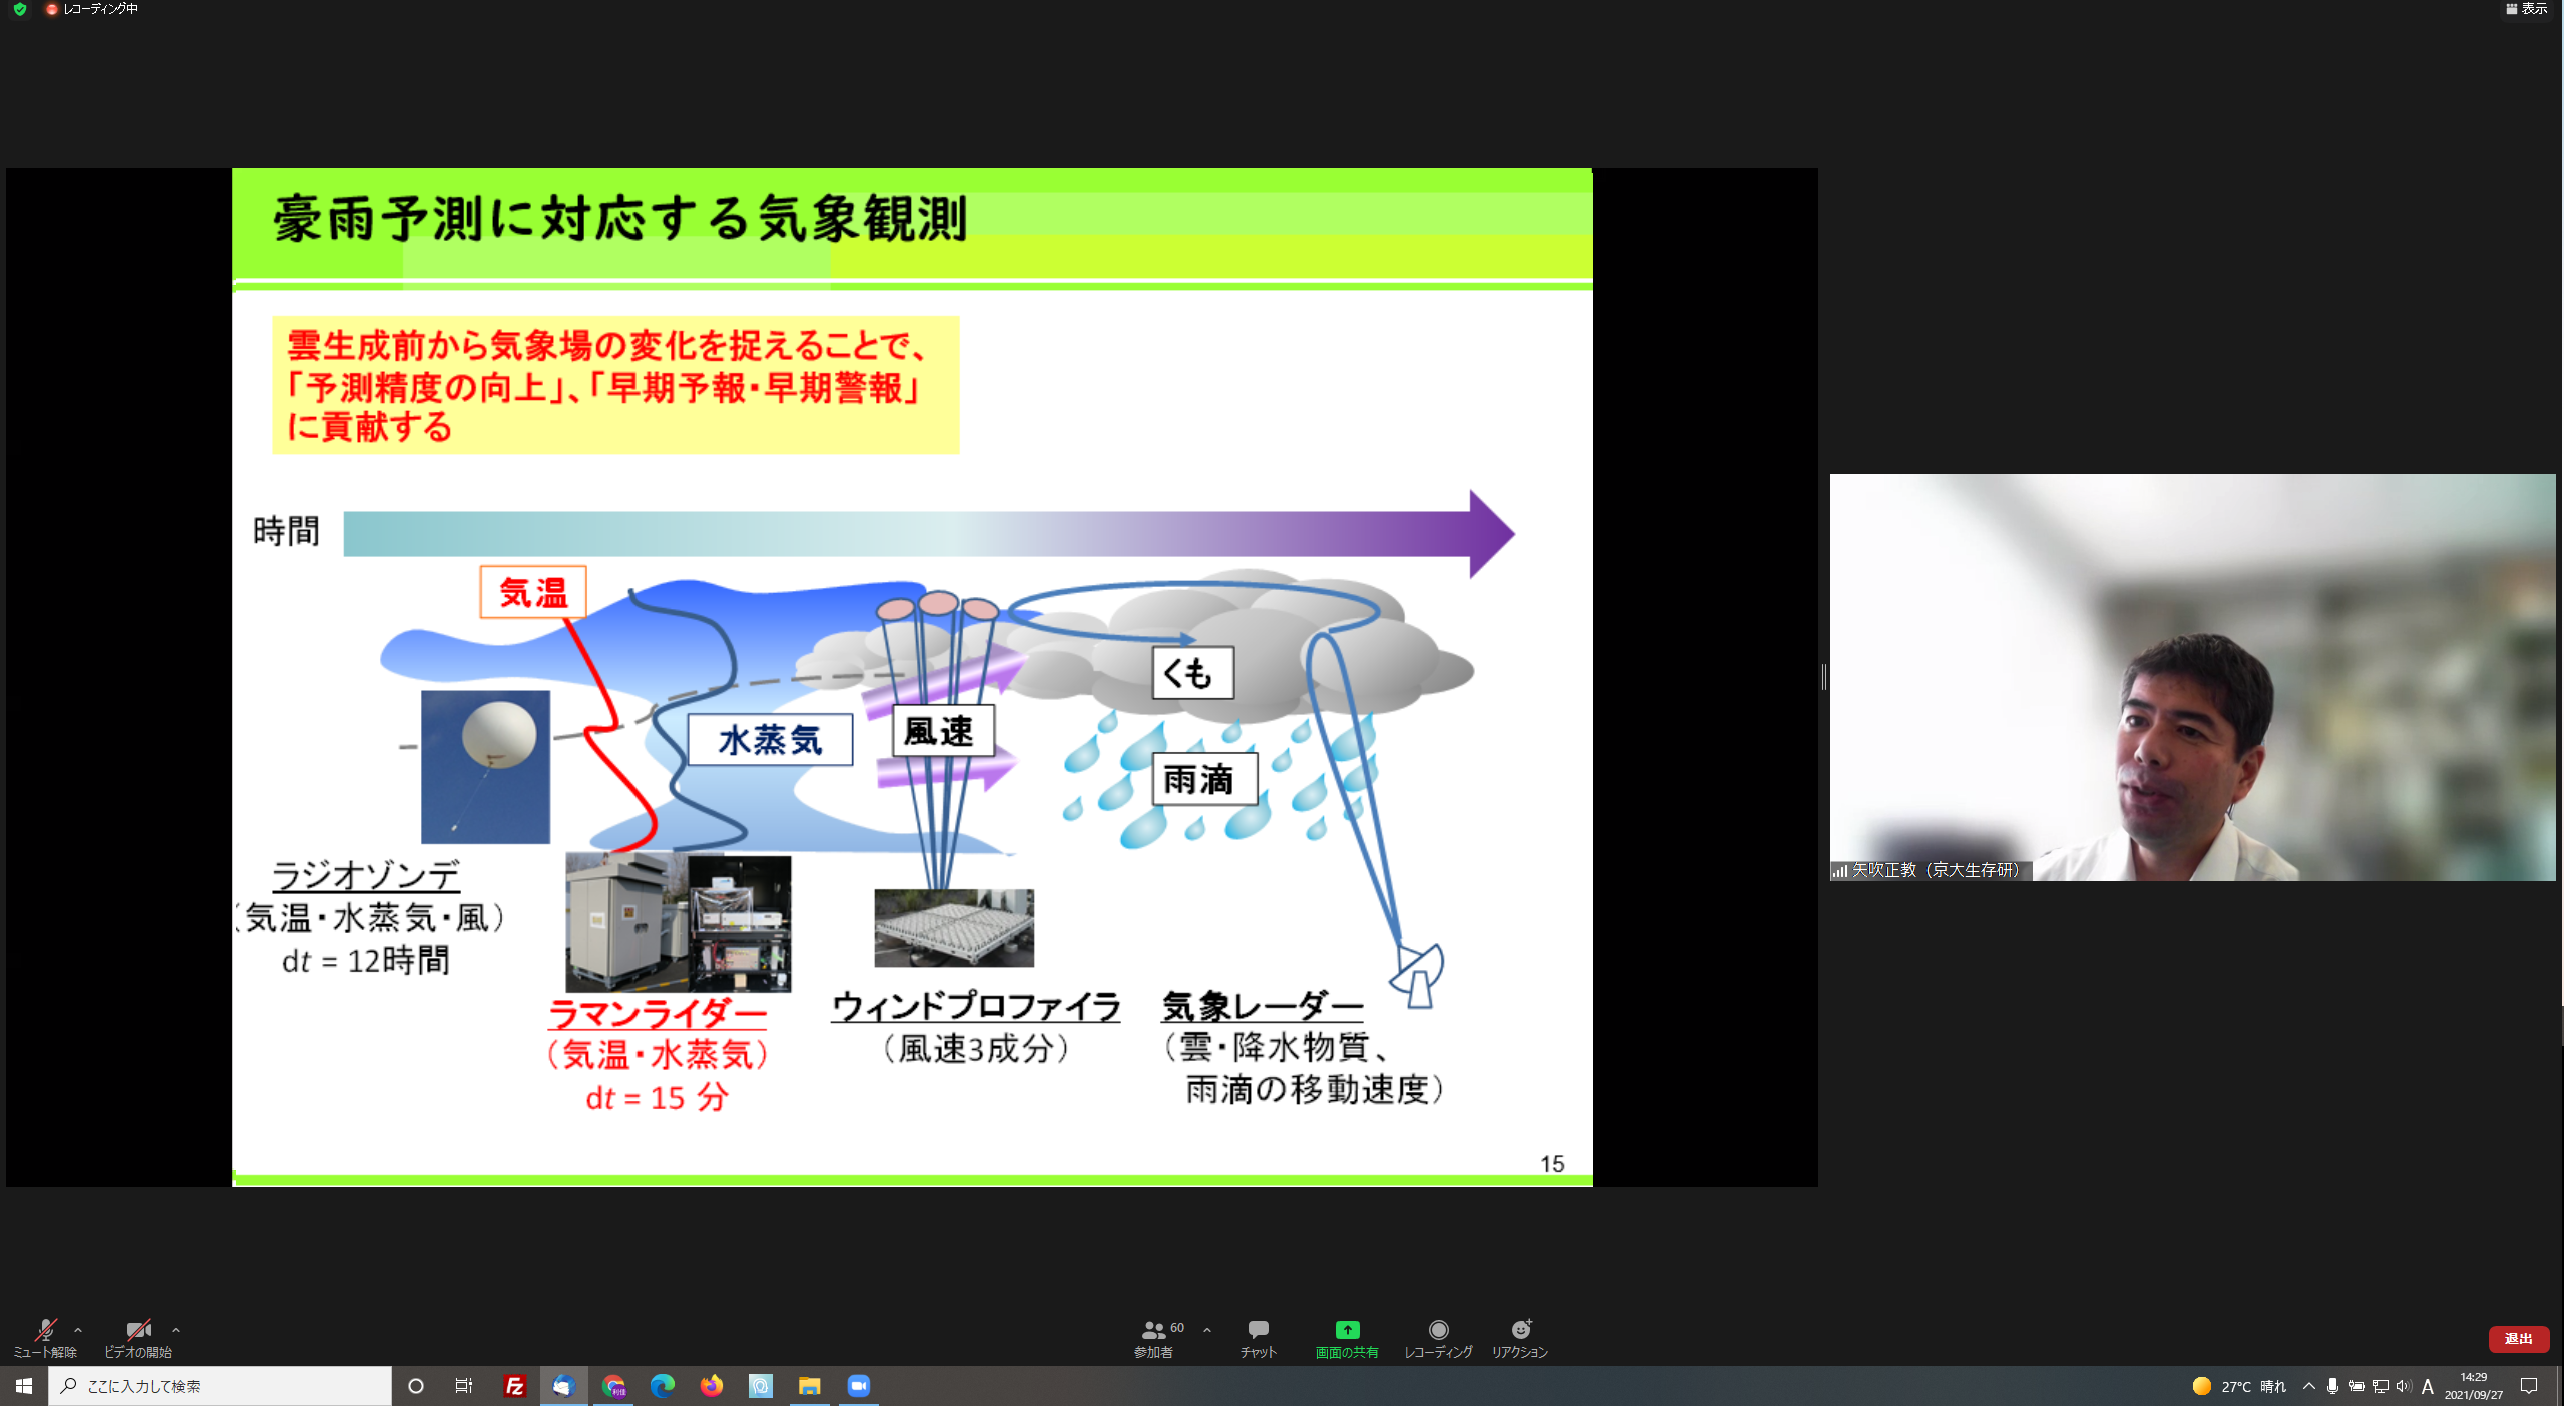
Task: Open the 表示 view options menu
Action: 2526,9
